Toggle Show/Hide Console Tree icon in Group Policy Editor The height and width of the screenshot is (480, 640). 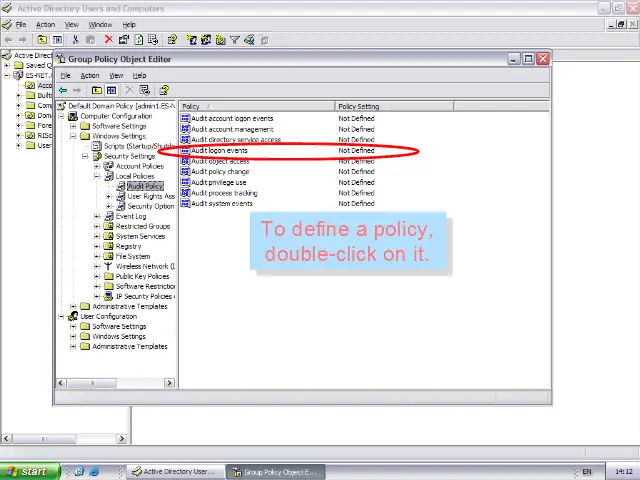tap(111, 90)
